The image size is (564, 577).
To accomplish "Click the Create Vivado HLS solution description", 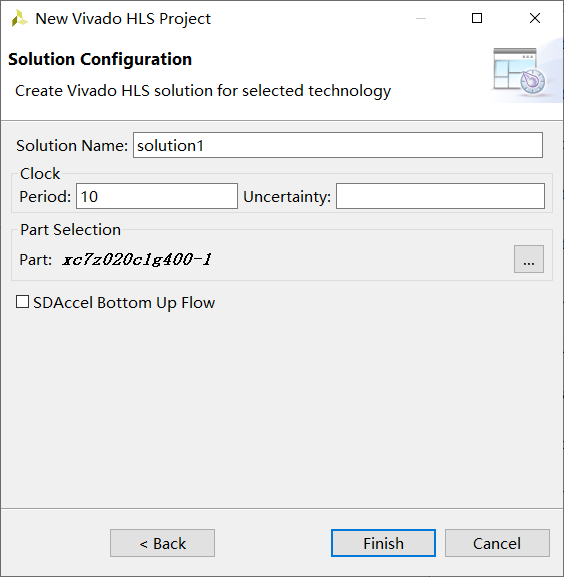I will click(203, 91).
